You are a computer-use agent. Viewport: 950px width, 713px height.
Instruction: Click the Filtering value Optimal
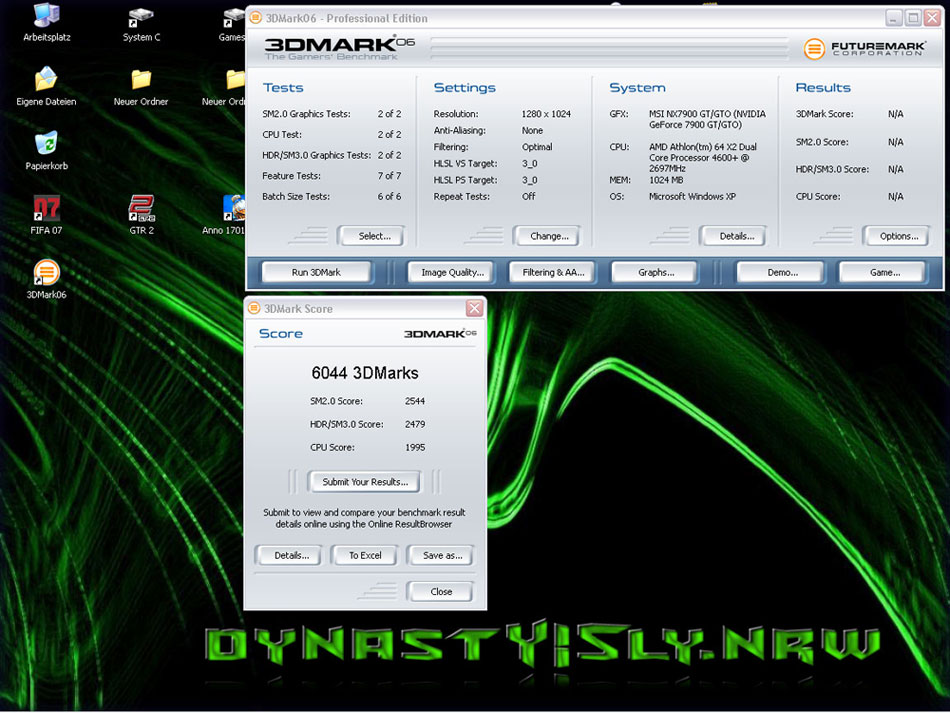pos(537,147)
